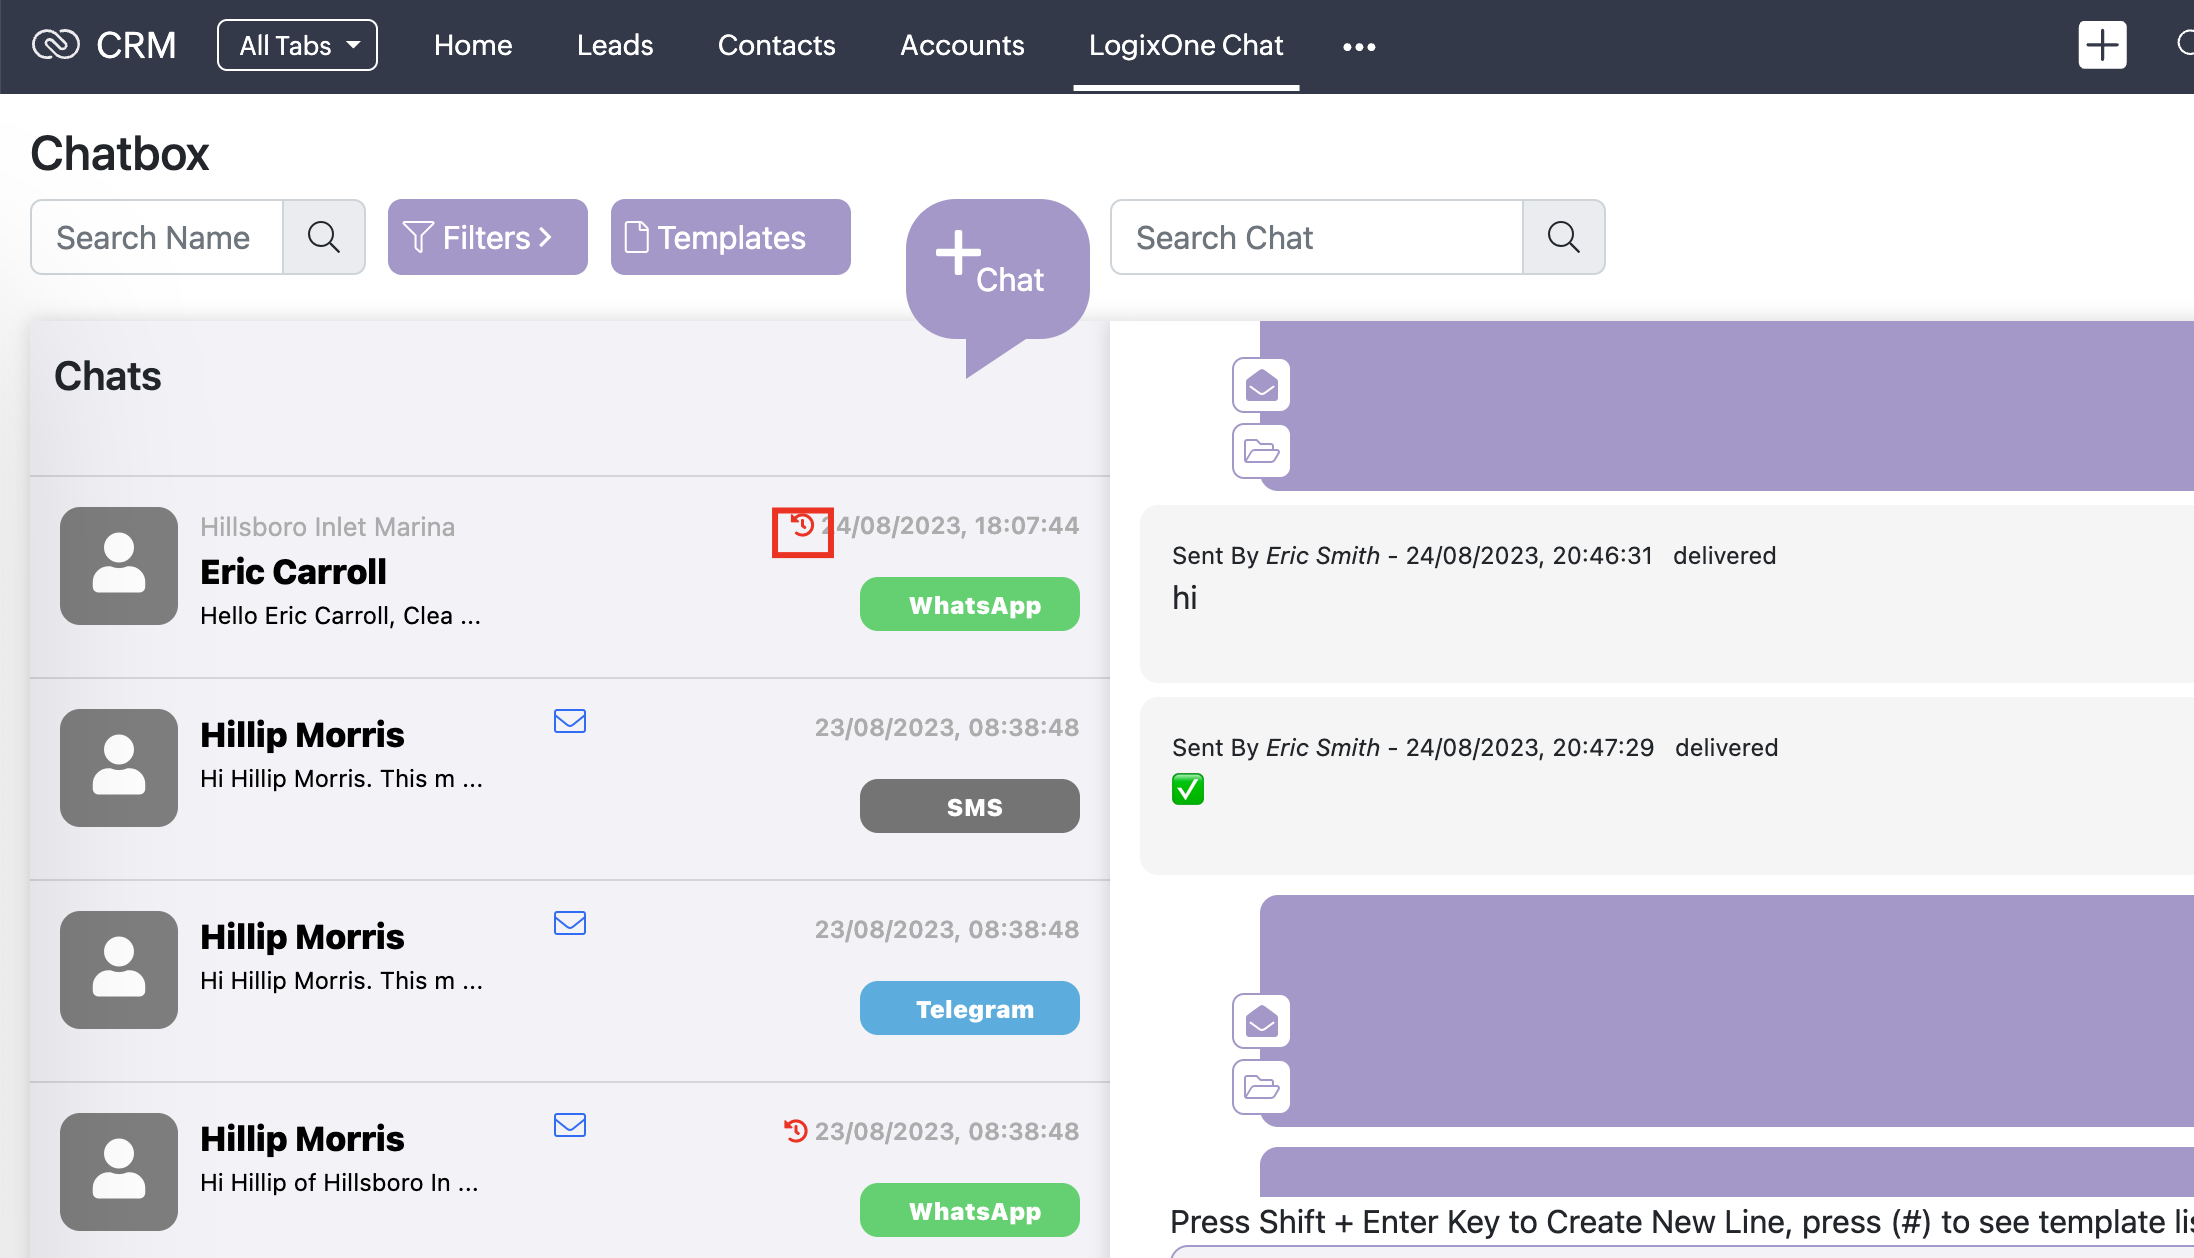Click the Search Name magnifier button
2194x1258 pixels.
(x=324, y=237)
